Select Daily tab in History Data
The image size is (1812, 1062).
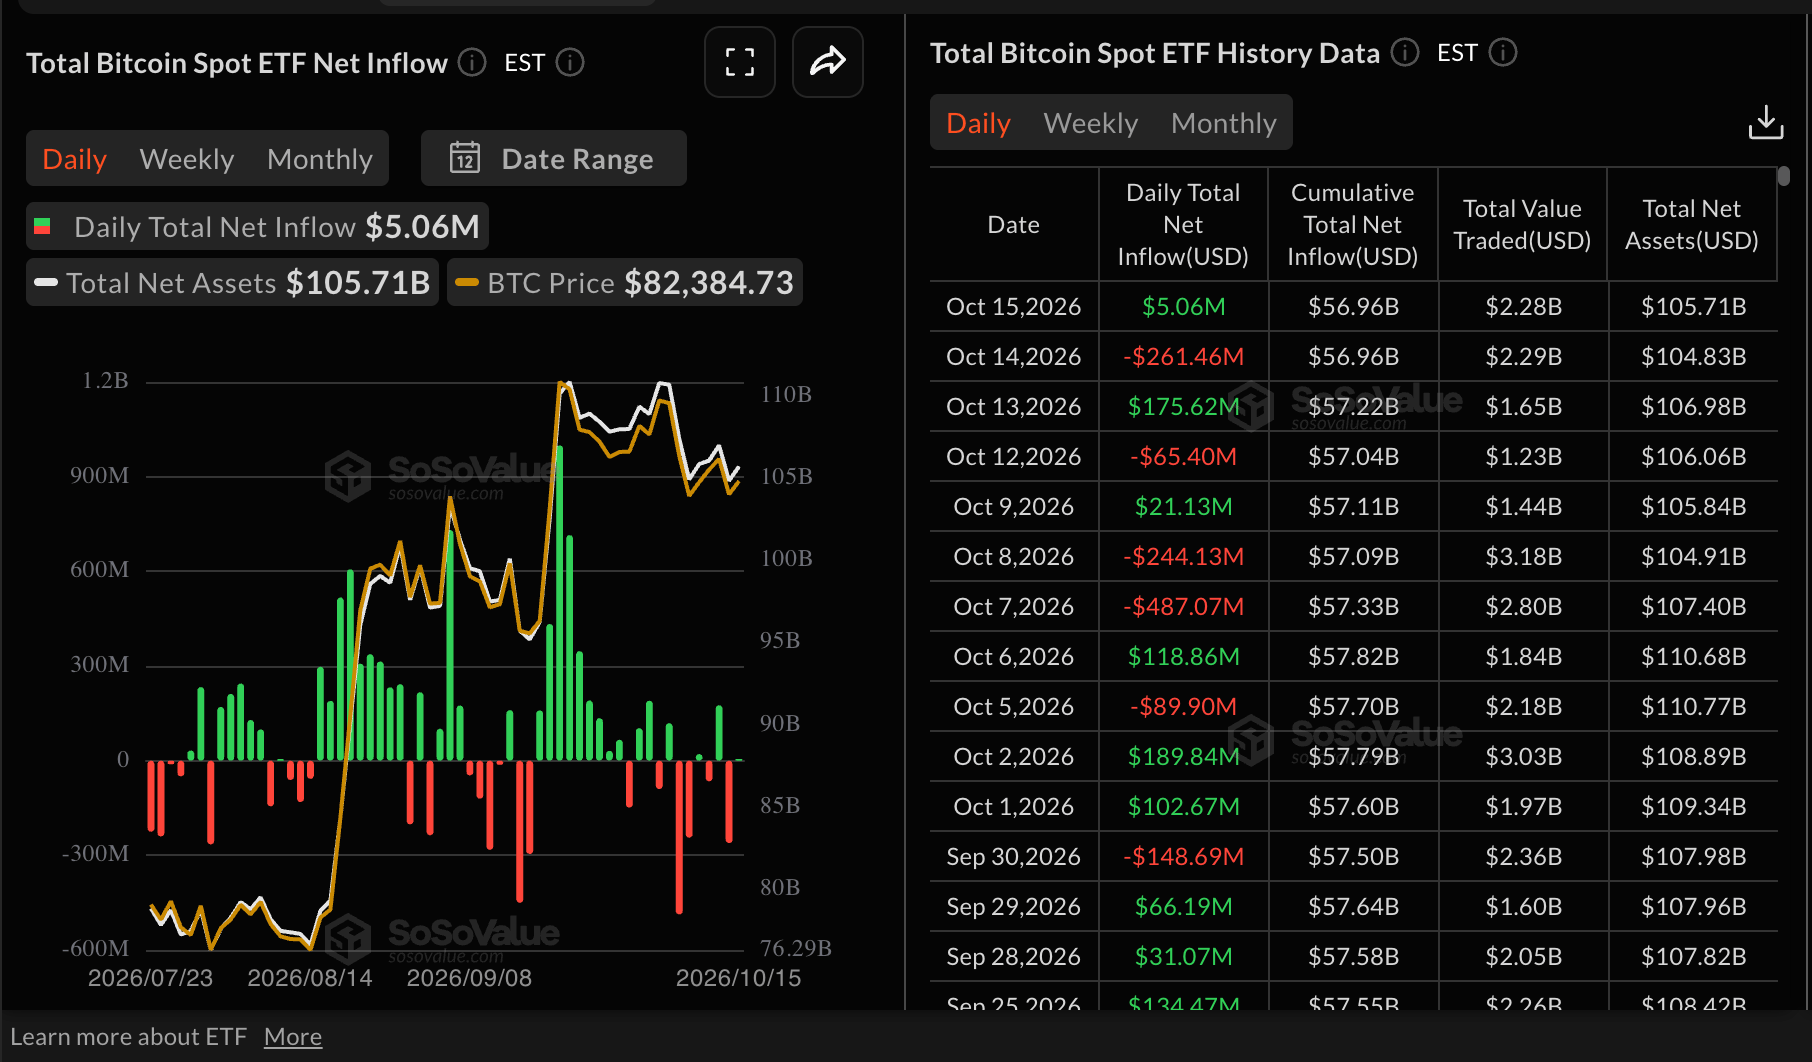pyautogui.click(x=978, y=123)
